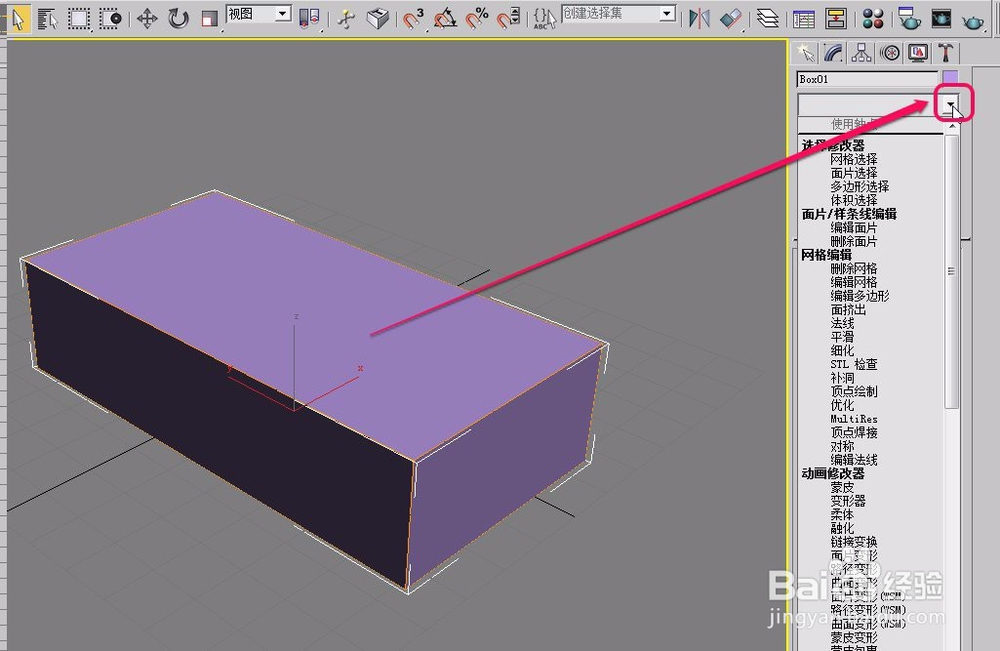
Task: Select 删除面片 modifier from the list
Action: 853,241
